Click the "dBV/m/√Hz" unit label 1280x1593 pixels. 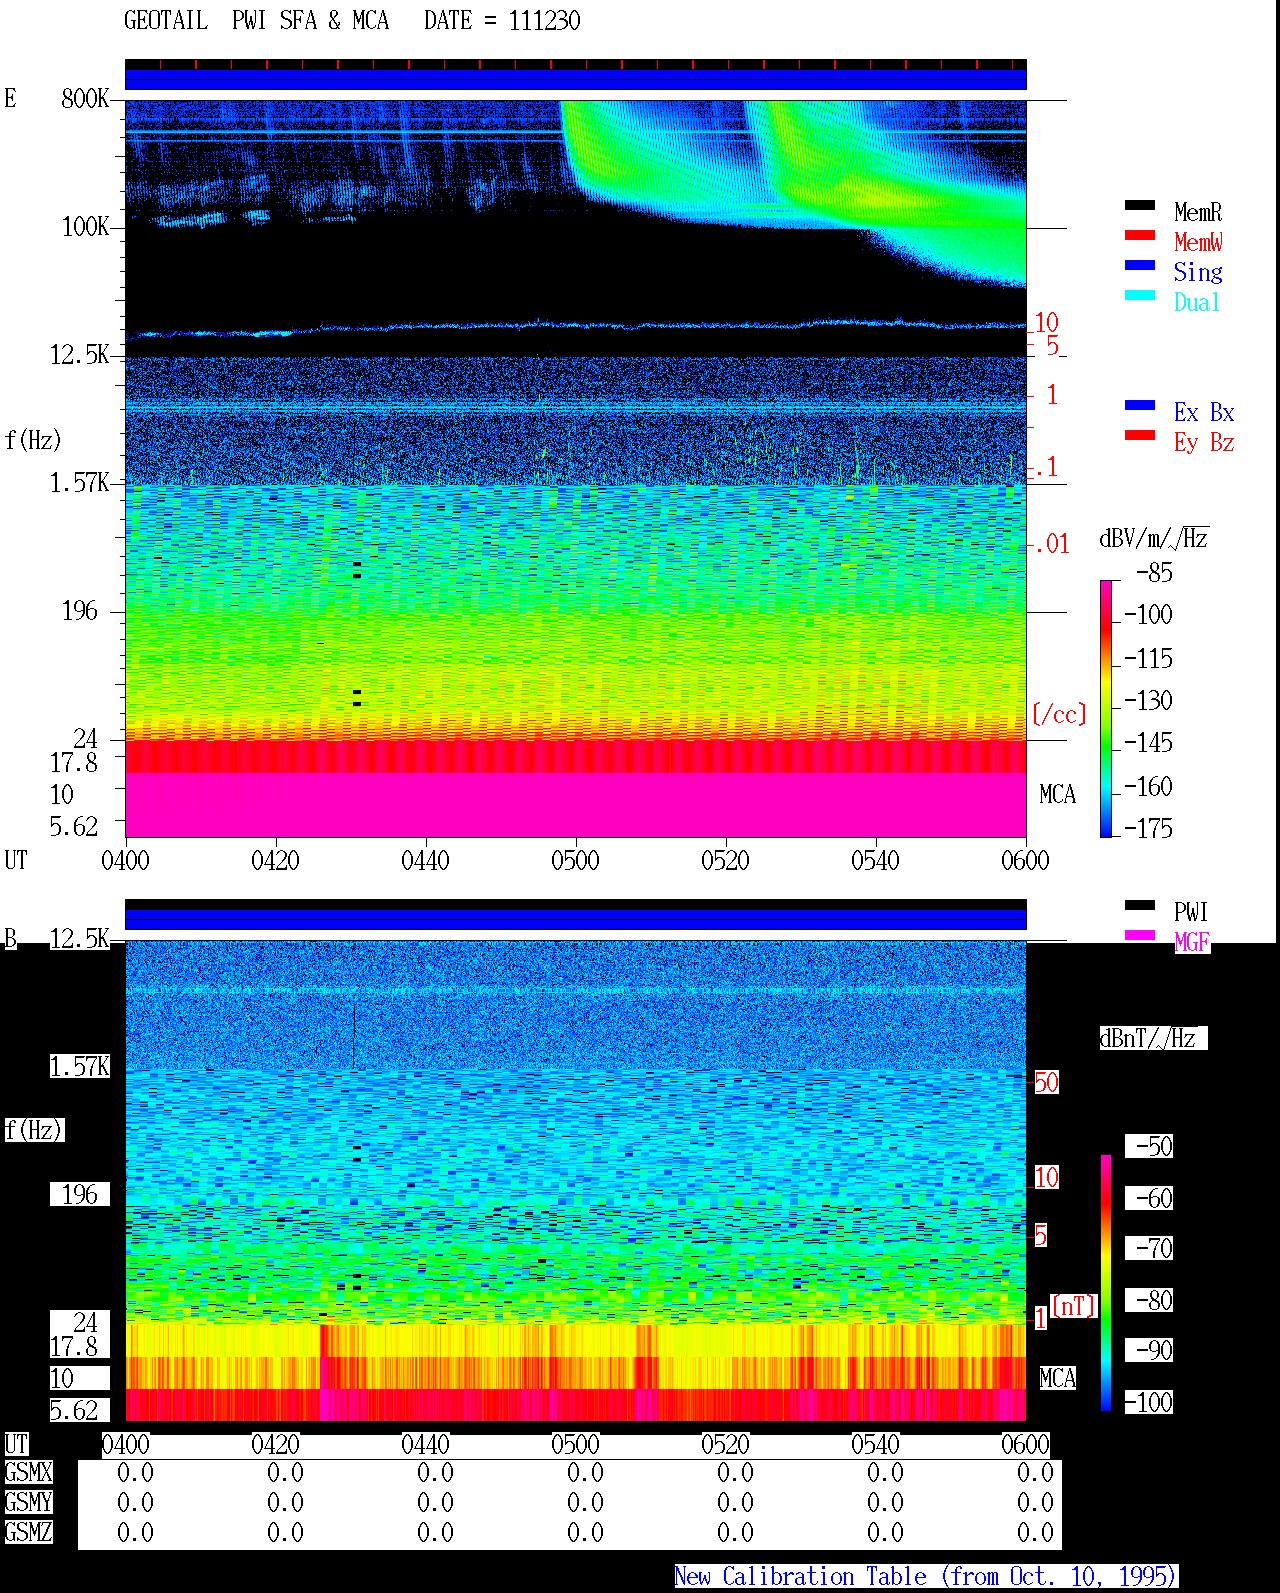1154,538
